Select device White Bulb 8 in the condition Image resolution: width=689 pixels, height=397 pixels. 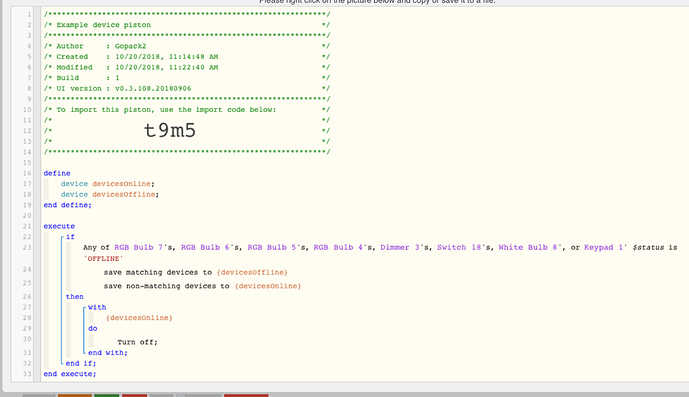click(x=529, y=248)
